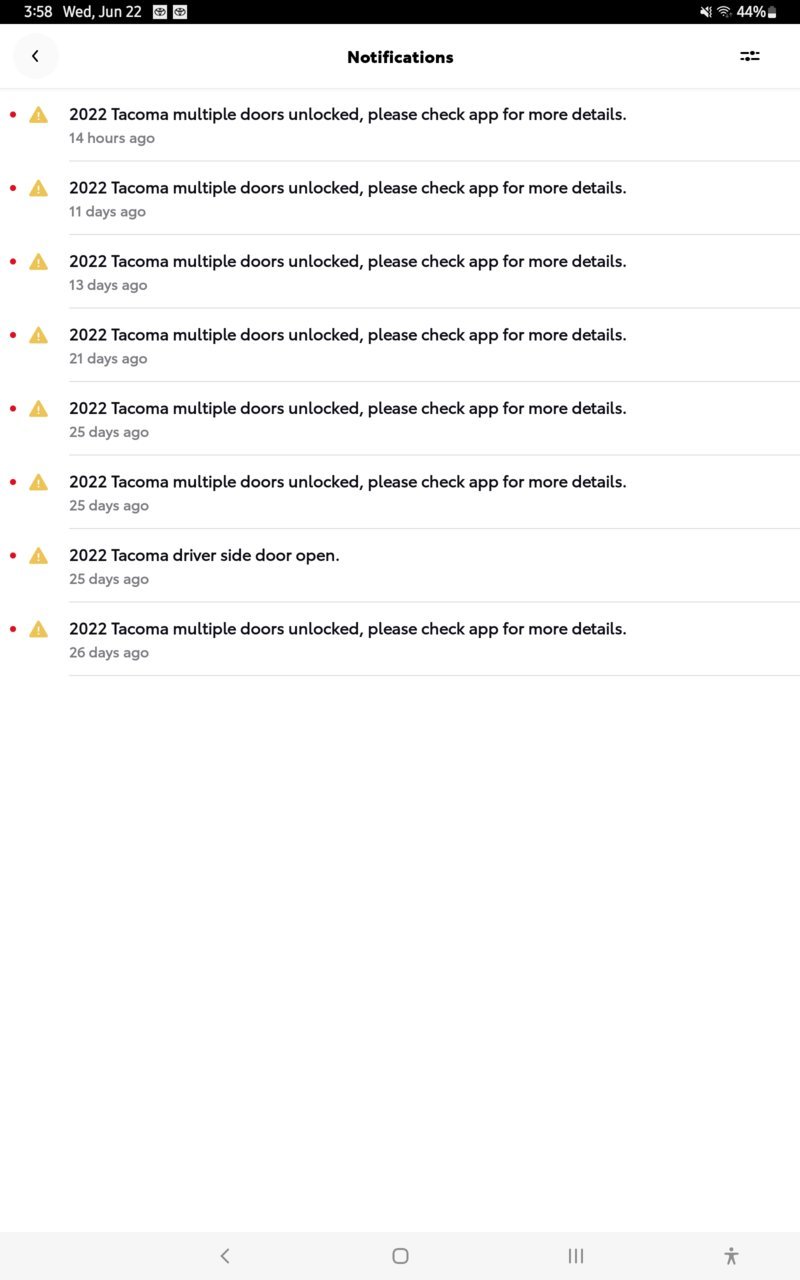Select the 2022 Tacoma driver side door open alert
Viewport: 800px width, 1280px height.
click(x=400, y=566)
